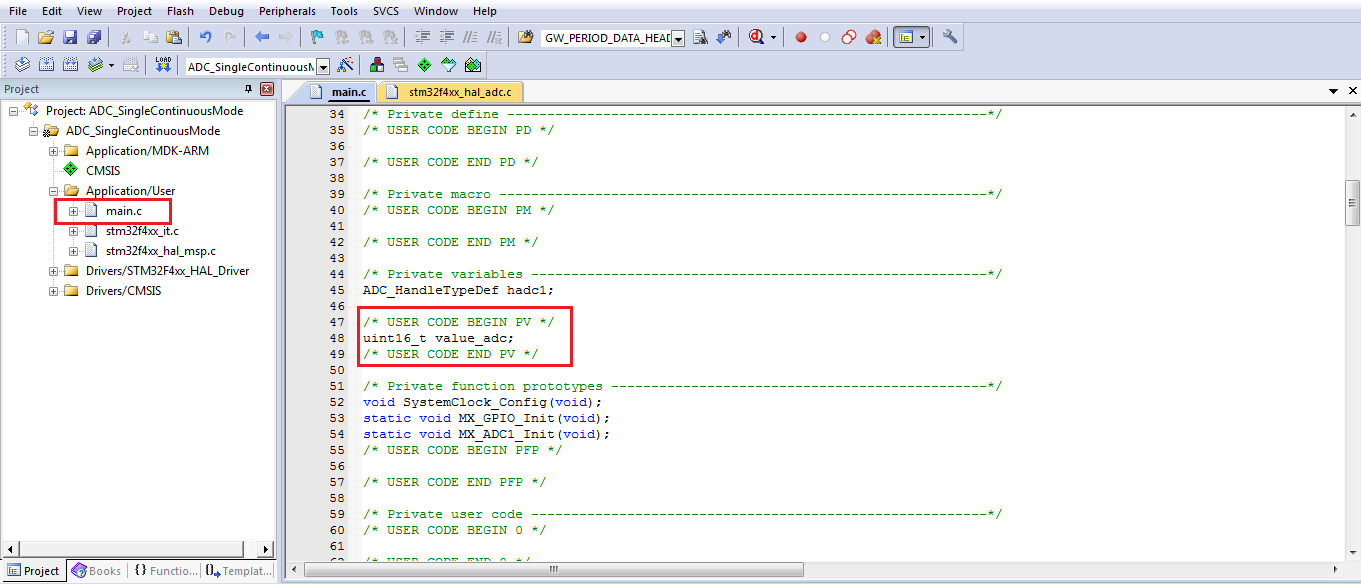Toggle bookmark with the blue flag icon

tap(317, 37)
